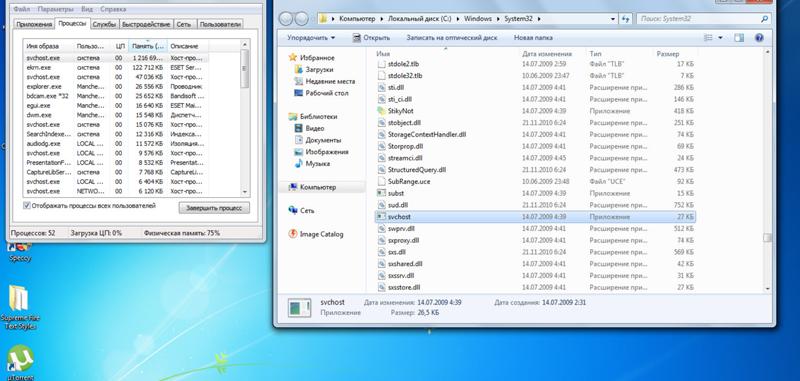Screen dimensions: 800x381
Task: Select the StructuredQuery.dll file
Action: coord(535,170)
